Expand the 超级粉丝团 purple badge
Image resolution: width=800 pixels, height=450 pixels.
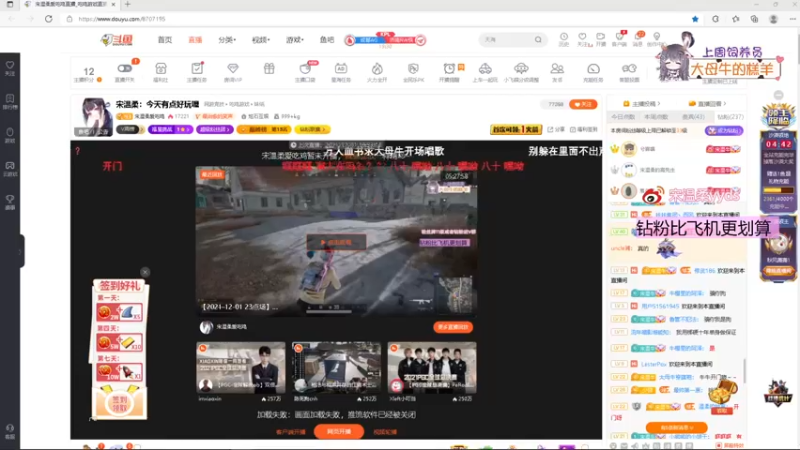pos(215,130)
